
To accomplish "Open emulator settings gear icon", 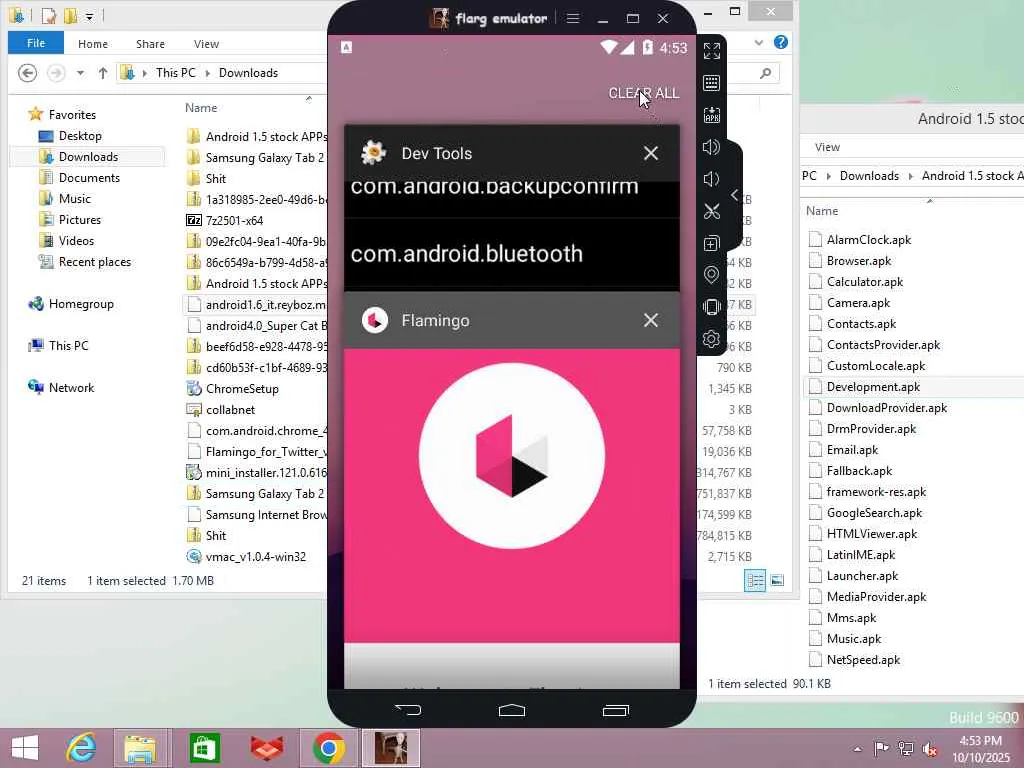I will coord(711,338).
